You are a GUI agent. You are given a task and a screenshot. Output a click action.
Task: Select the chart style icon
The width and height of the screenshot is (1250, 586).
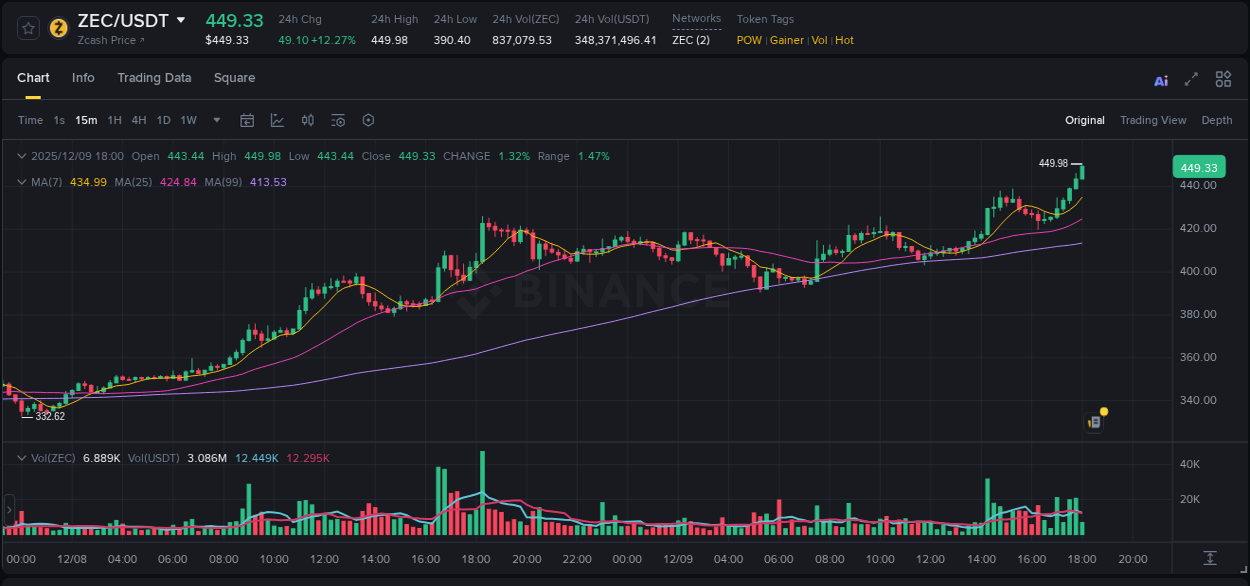[x=277, y=120]
